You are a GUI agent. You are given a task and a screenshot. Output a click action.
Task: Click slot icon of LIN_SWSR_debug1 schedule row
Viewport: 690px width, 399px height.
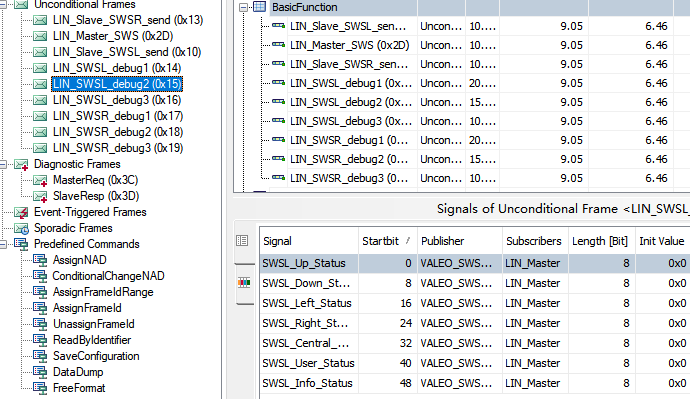279,139
